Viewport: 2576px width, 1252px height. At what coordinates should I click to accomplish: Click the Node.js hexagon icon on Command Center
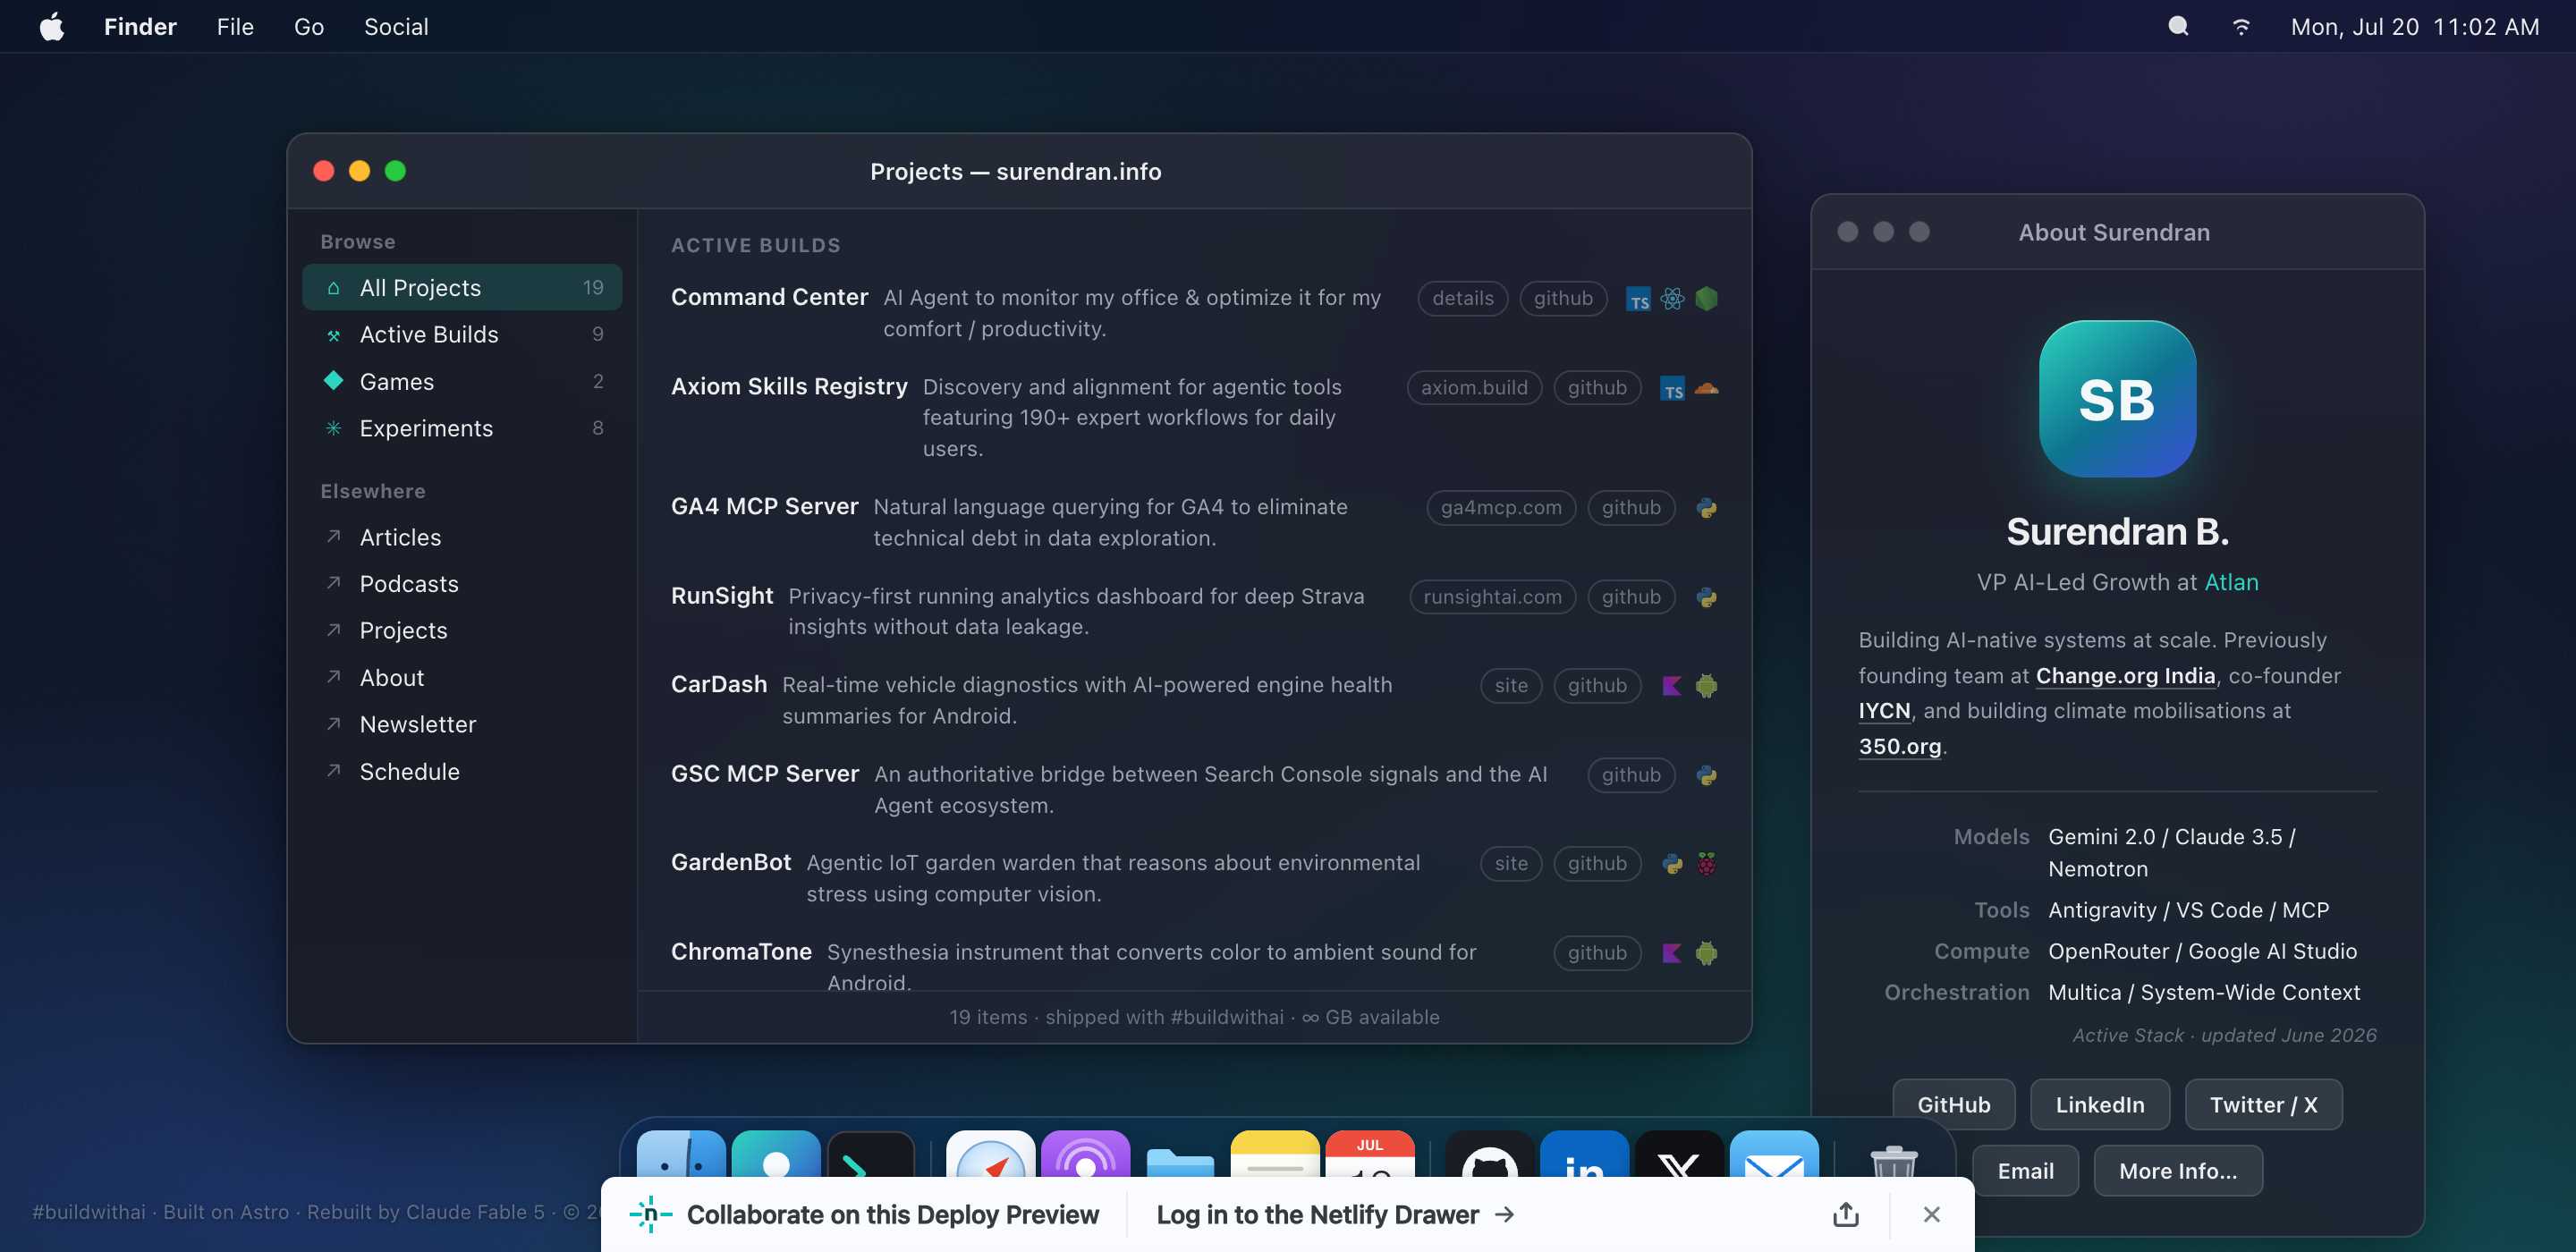click(1706, 299)
